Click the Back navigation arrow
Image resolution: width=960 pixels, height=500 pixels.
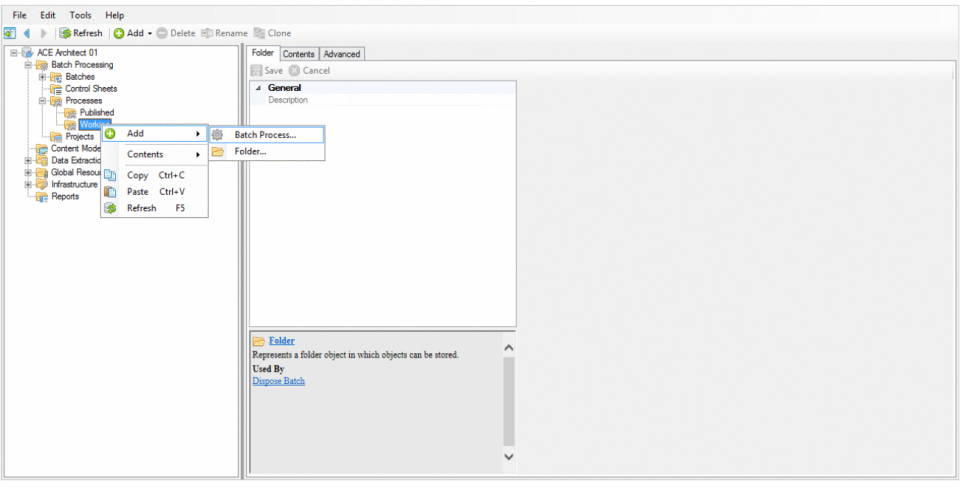tap(26, 33)
